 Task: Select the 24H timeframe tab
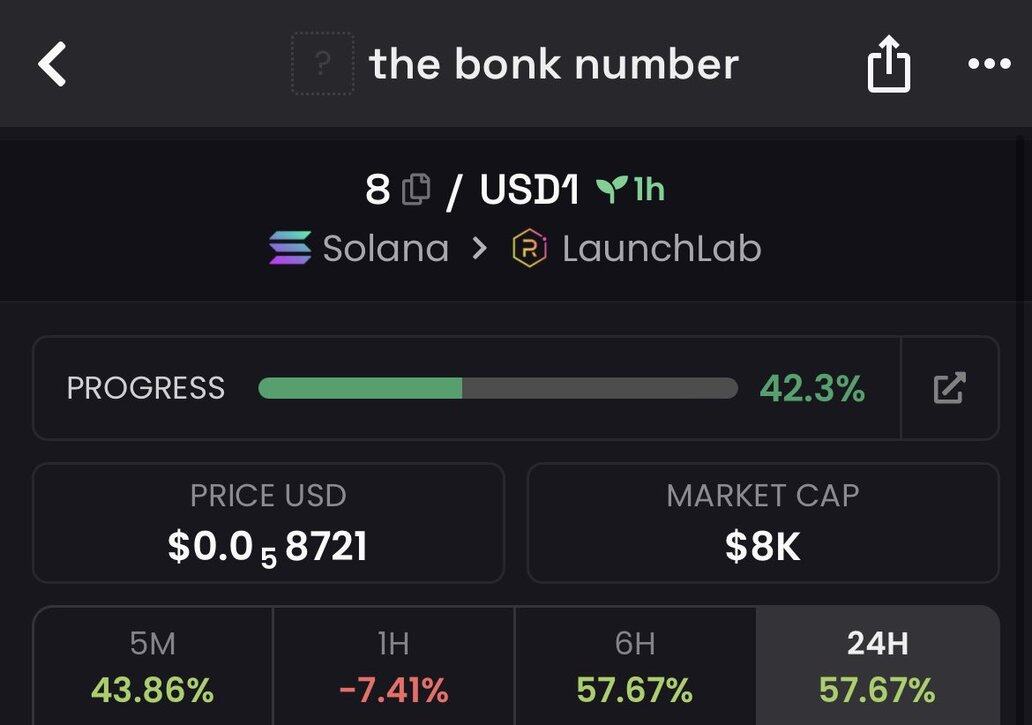tap(878, 666)
